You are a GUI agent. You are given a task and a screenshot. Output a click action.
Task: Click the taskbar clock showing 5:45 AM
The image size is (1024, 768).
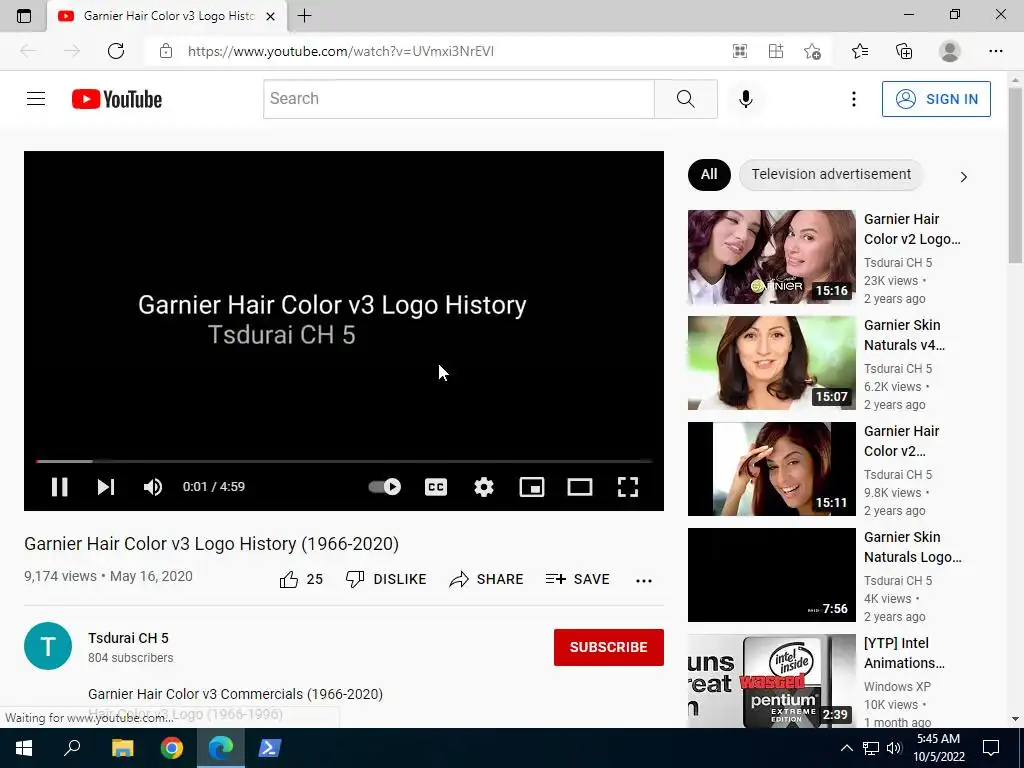point(938,748)
